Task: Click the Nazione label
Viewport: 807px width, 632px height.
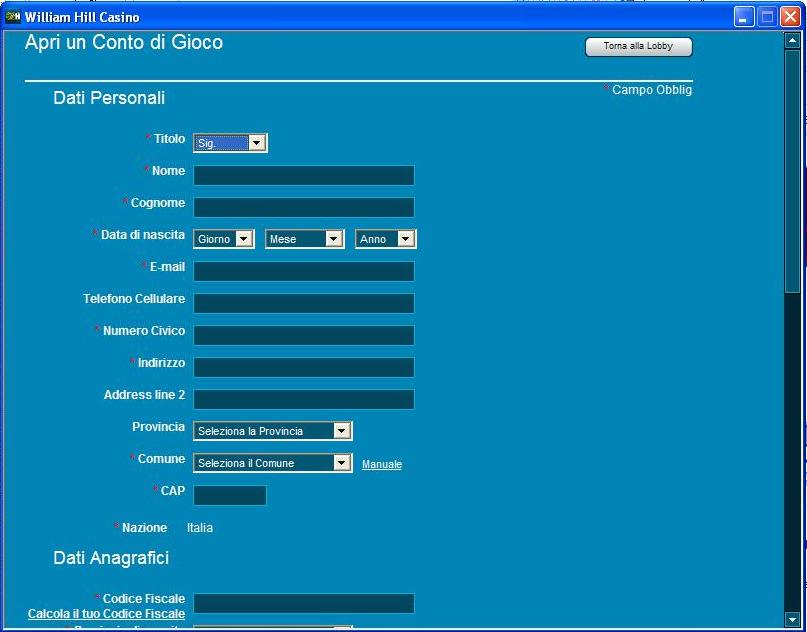Action: coord(144,528)
